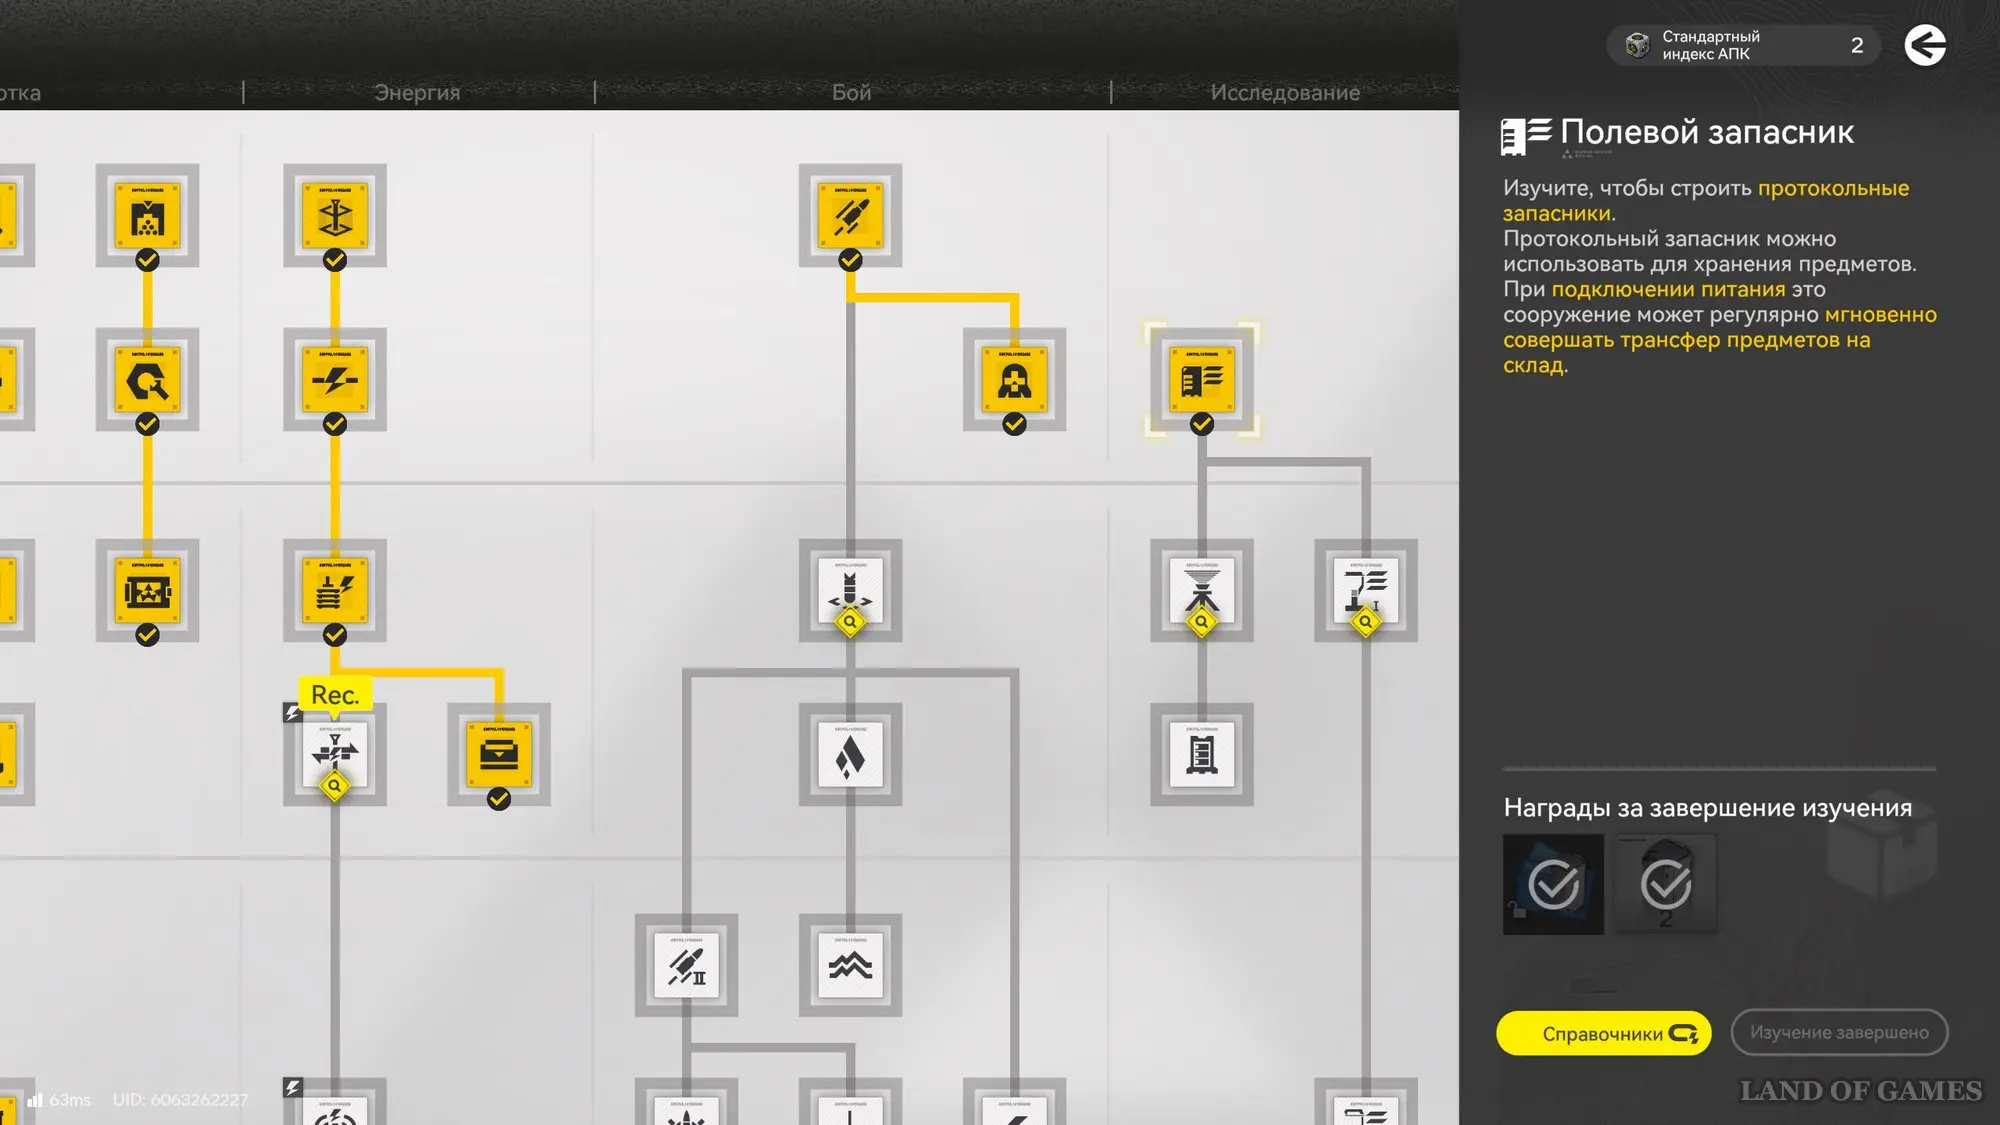This screenshot has height=1125, width=2000.
Task: Switch to the Энергия tab
Action: 417,93
